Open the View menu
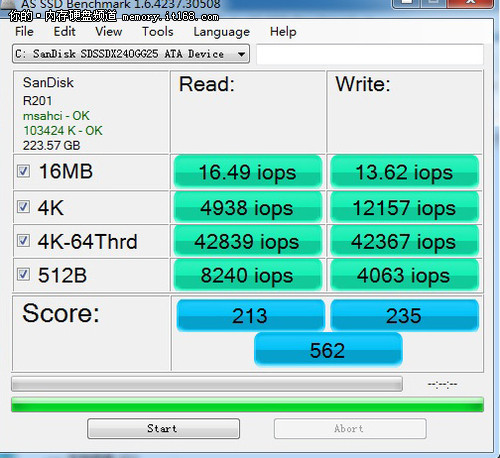Viewport: 500px width, 458px height. (109, 32)
